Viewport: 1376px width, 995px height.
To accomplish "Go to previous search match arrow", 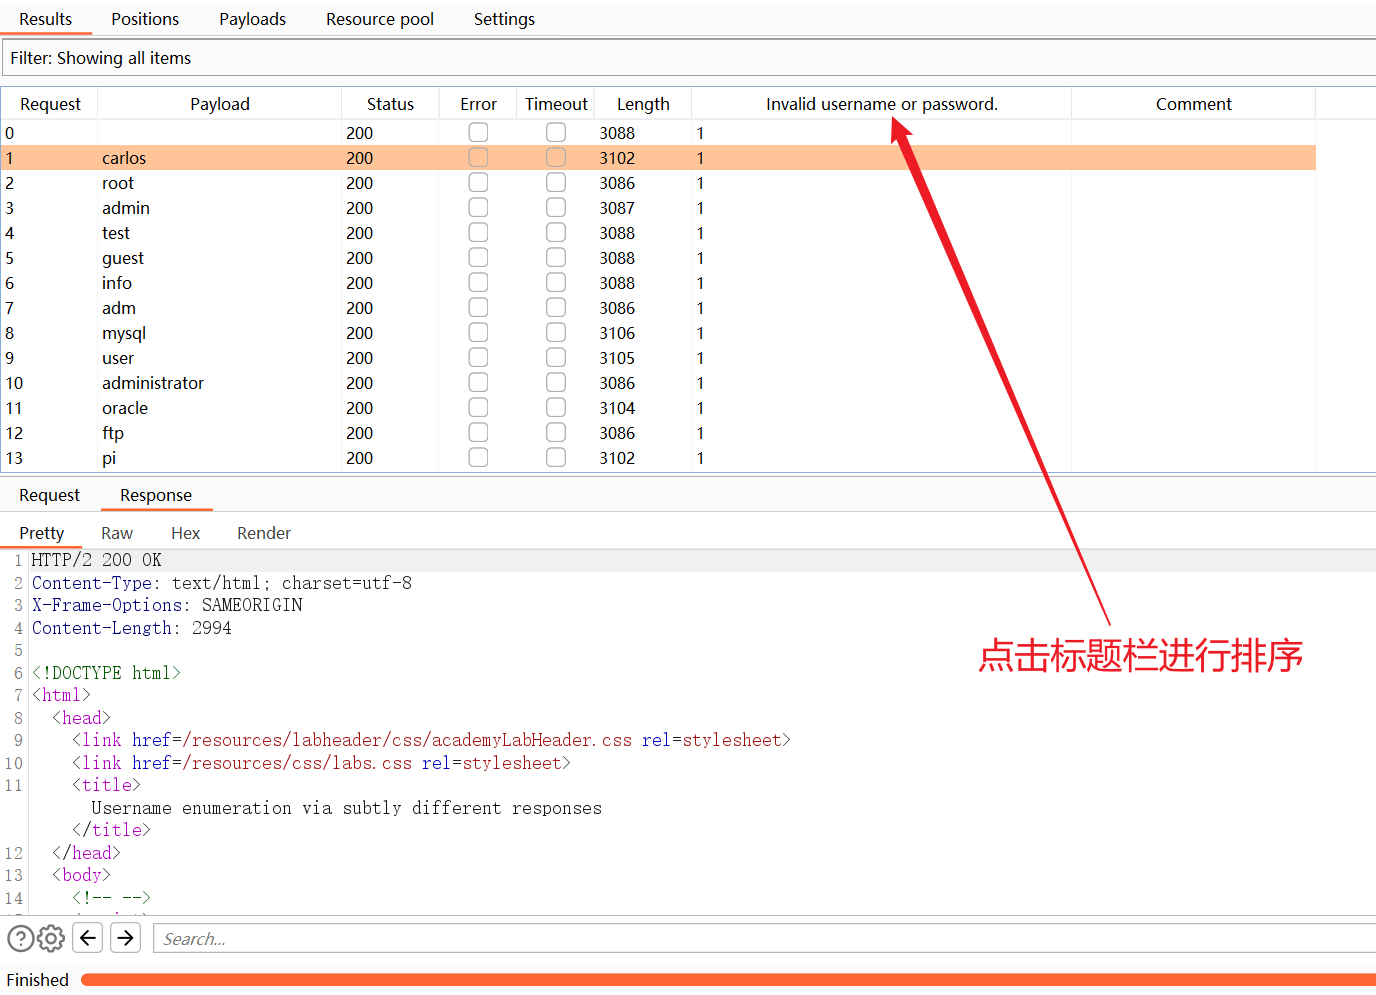I will point(88,938).
